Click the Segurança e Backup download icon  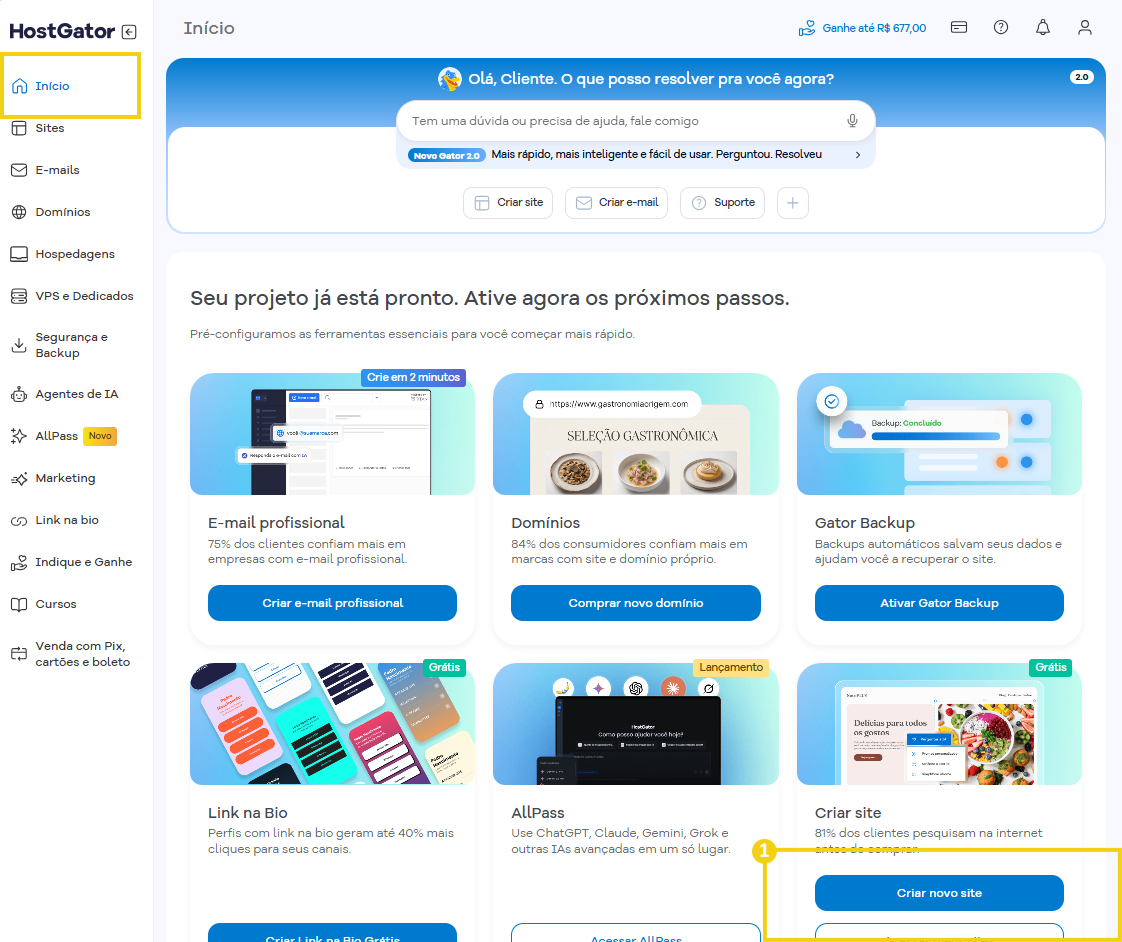pyautogui.click(x=19, y=345)
